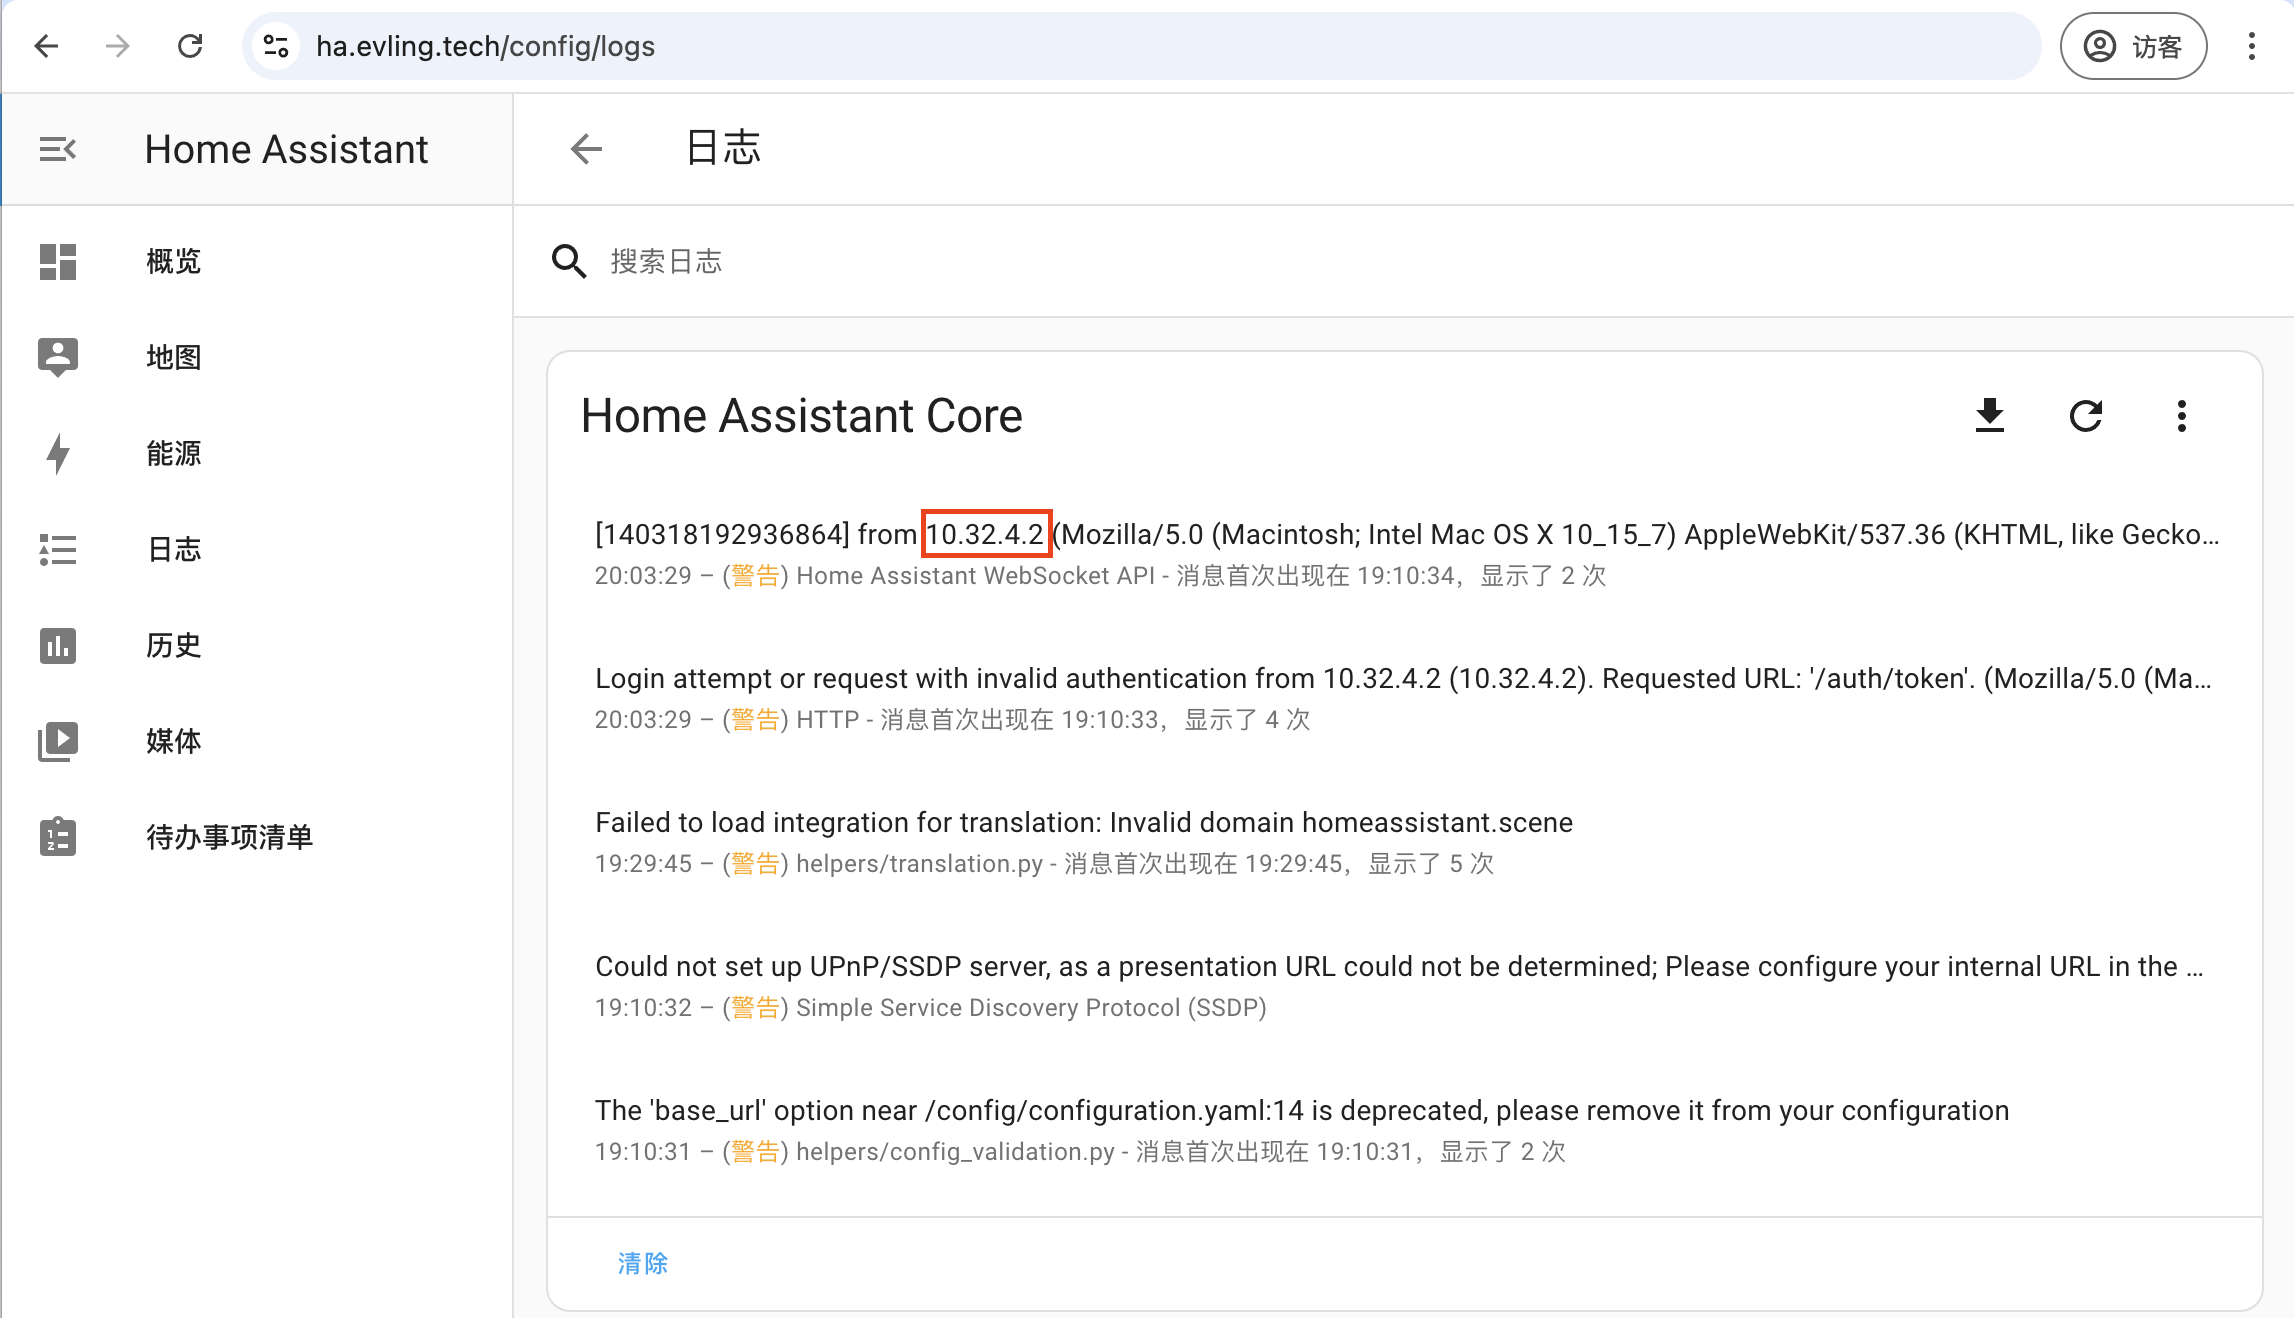The image size is (2294, 1318).
Task: Open the Chrome three-dot menu
Action: [x=2252, y=46]
